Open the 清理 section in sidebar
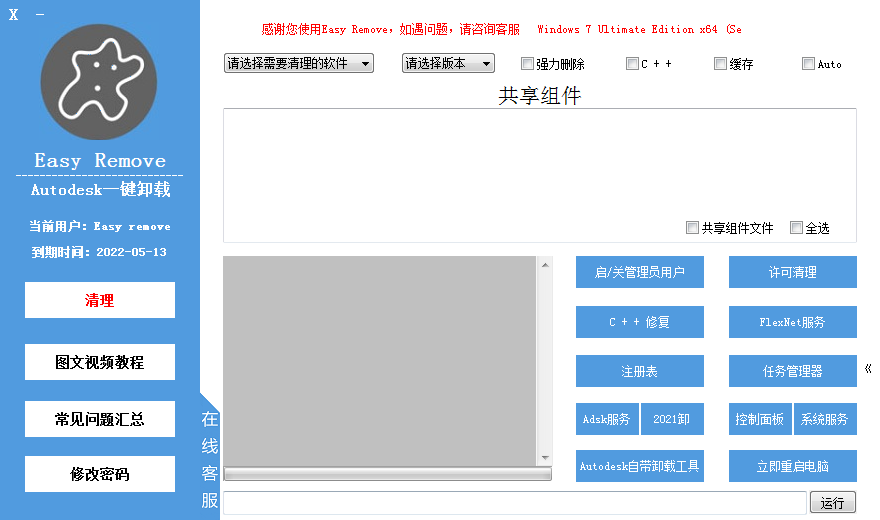Viewport: 880px width, 520px height. click(x=100, y=300)
